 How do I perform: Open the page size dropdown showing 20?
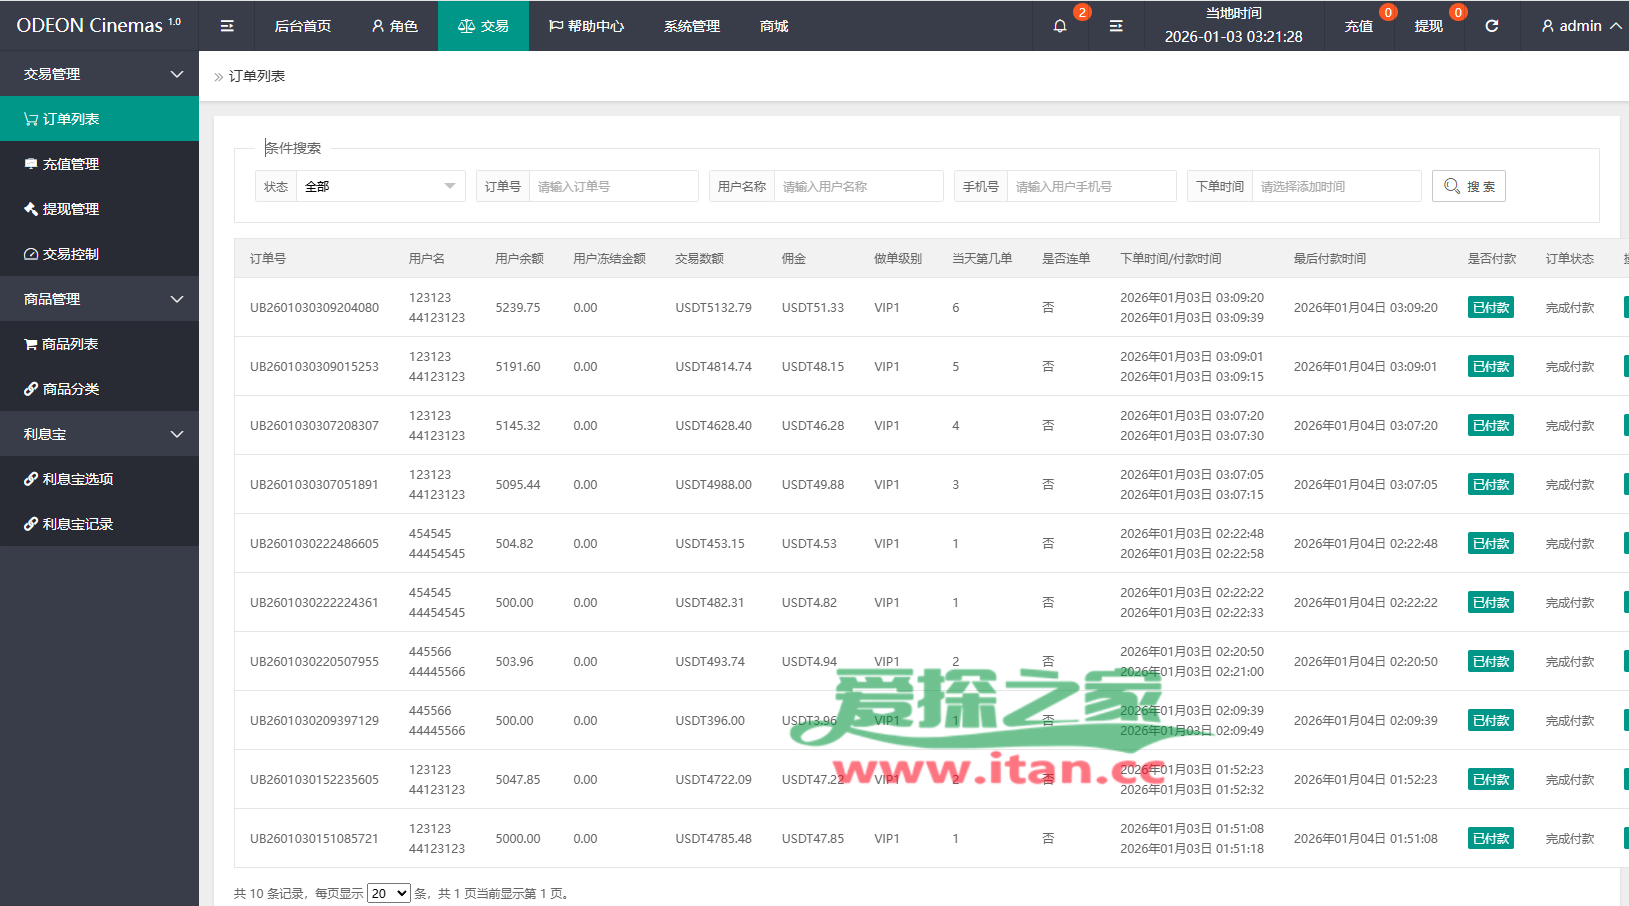[388, 893]
